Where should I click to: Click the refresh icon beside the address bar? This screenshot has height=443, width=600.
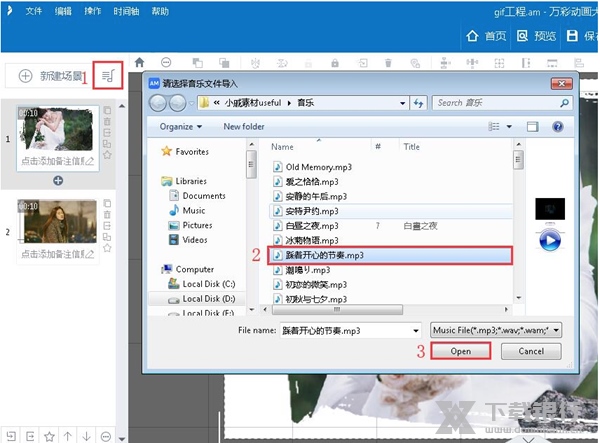[x=417, y=102]
